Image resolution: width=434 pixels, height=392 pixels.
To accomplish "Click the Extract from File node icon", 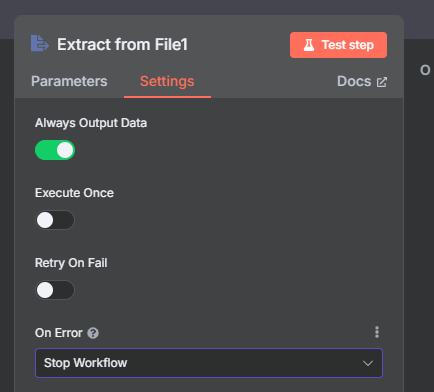I will click(x=40, y=43).
